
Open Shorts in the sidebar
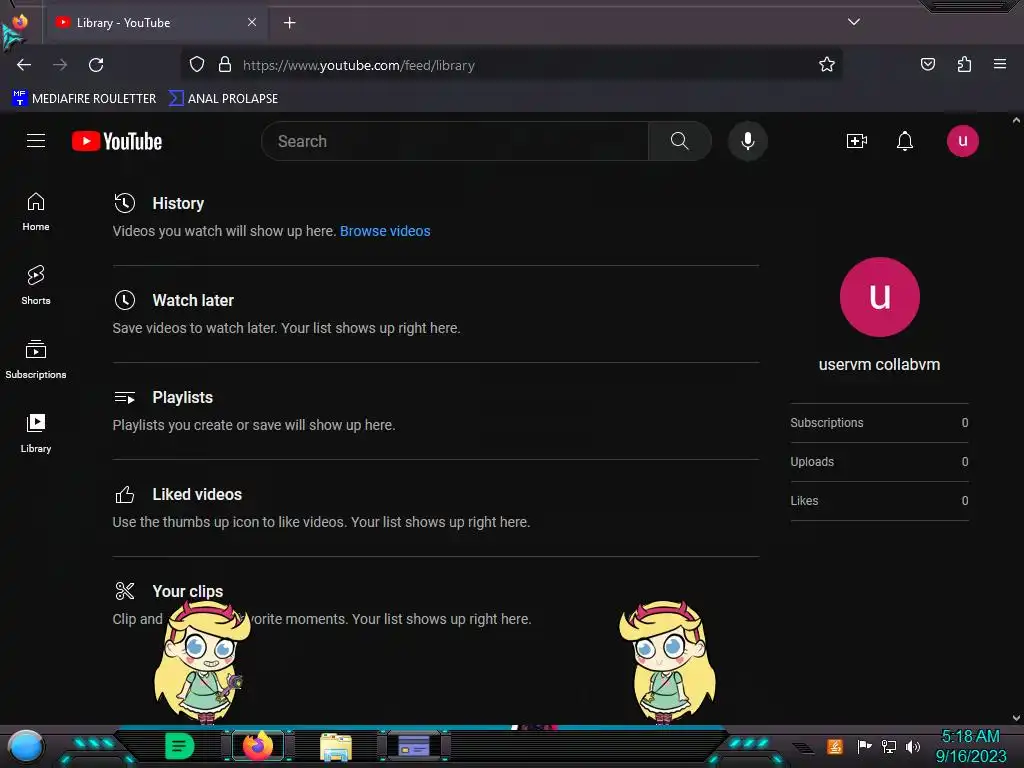pyautogui.click(x=36, y=285)
